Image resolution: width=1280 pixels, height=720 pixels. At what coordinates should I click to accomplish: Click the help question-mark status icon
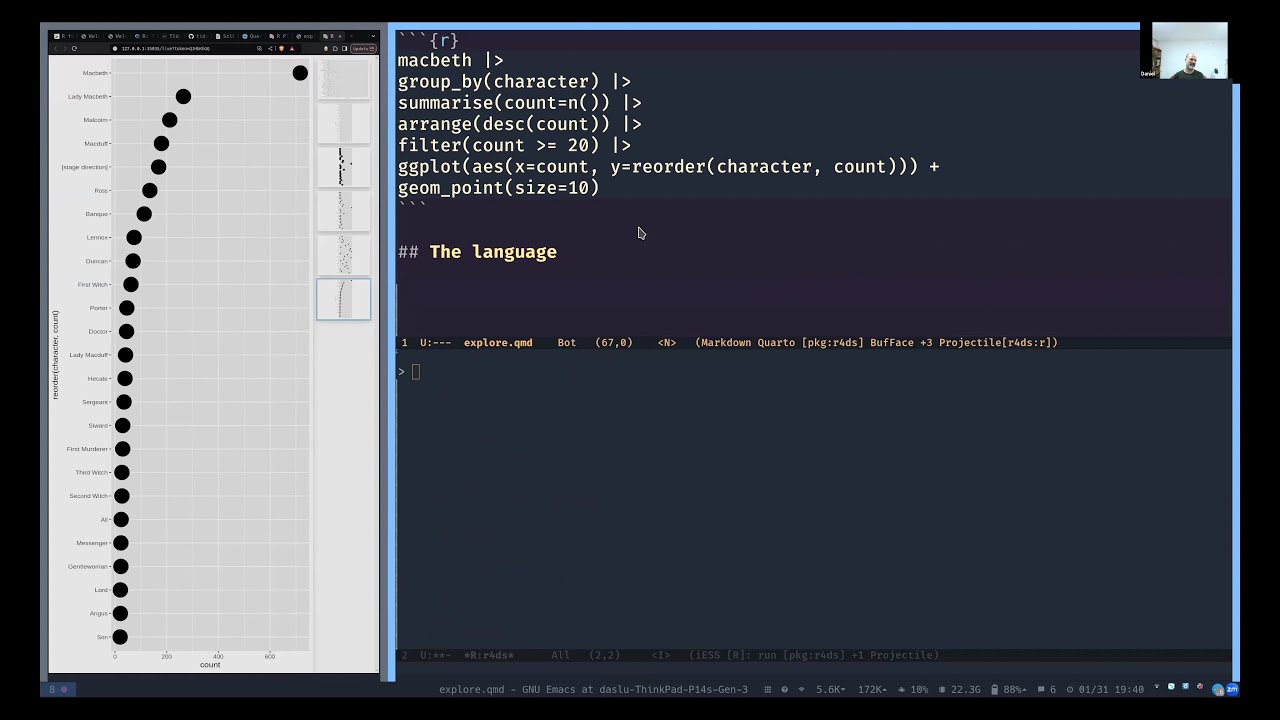(784, 689)
